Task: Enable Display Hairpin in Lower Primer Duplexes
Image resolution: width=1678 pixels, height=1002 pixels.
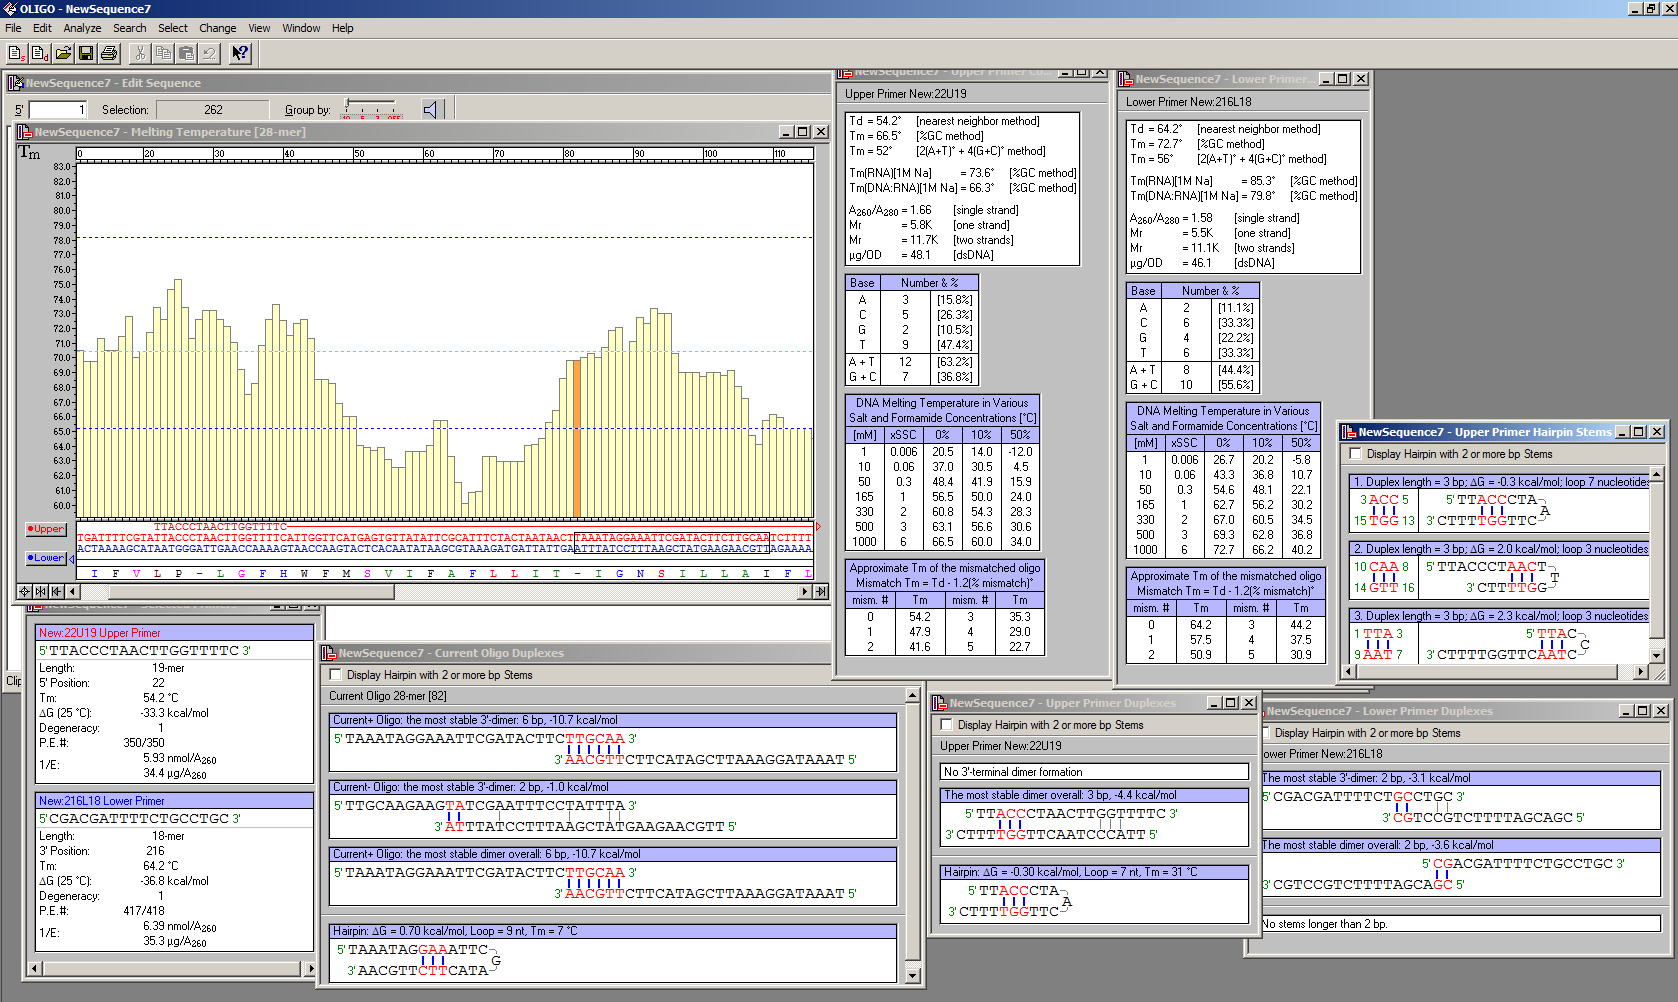Action: point(1266,733)
